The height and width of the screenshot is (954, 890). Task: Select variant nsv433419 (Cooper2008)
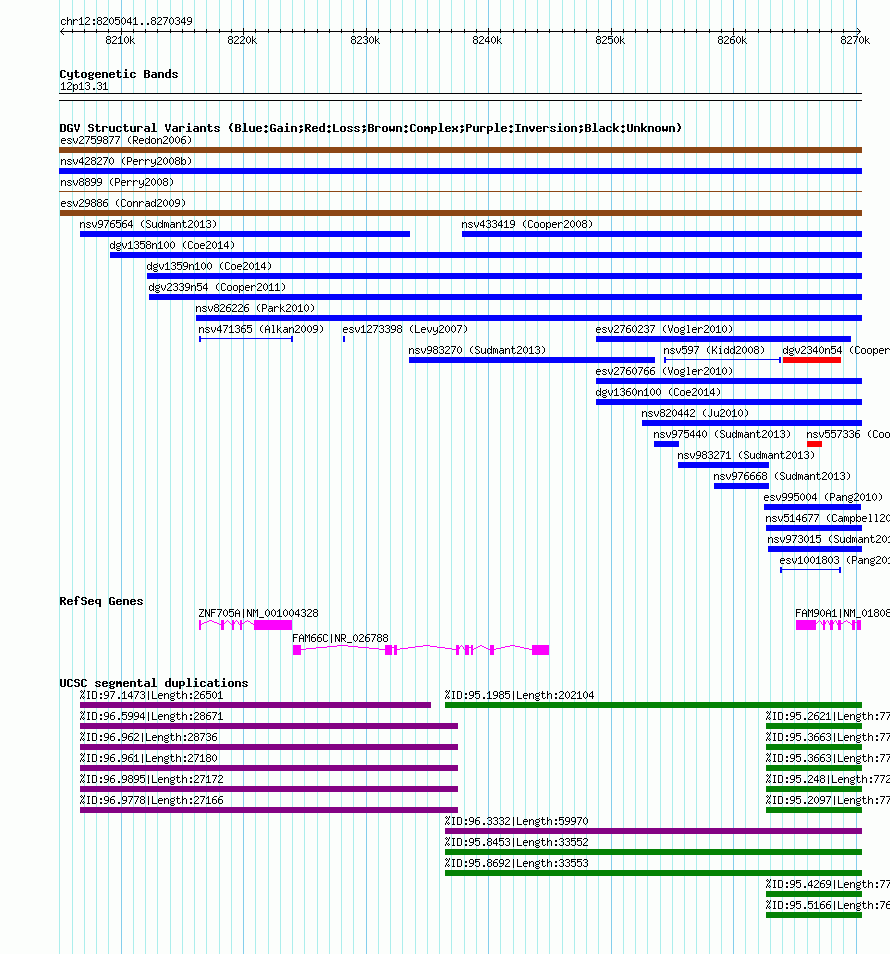coord(662,234)
